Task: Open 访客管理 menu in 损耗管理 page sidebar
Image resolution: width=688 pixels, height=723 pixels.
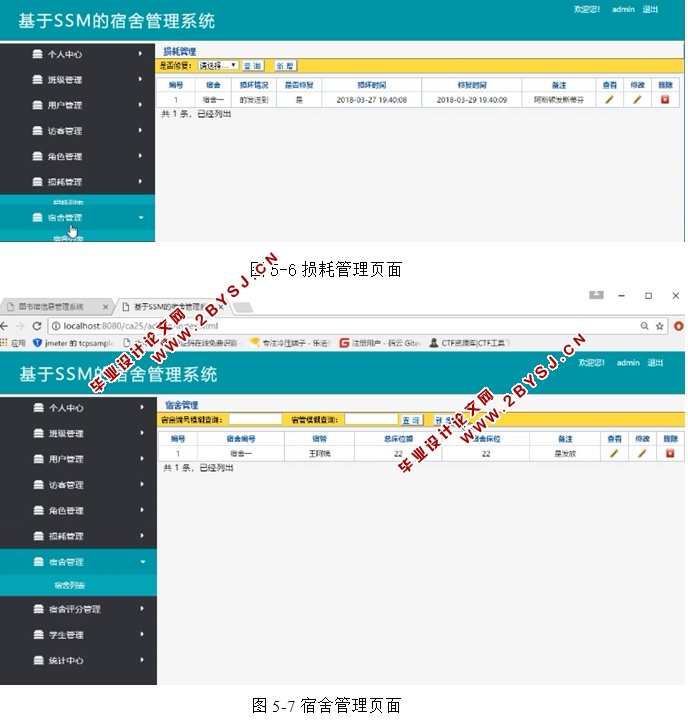Action: (65, 131)
